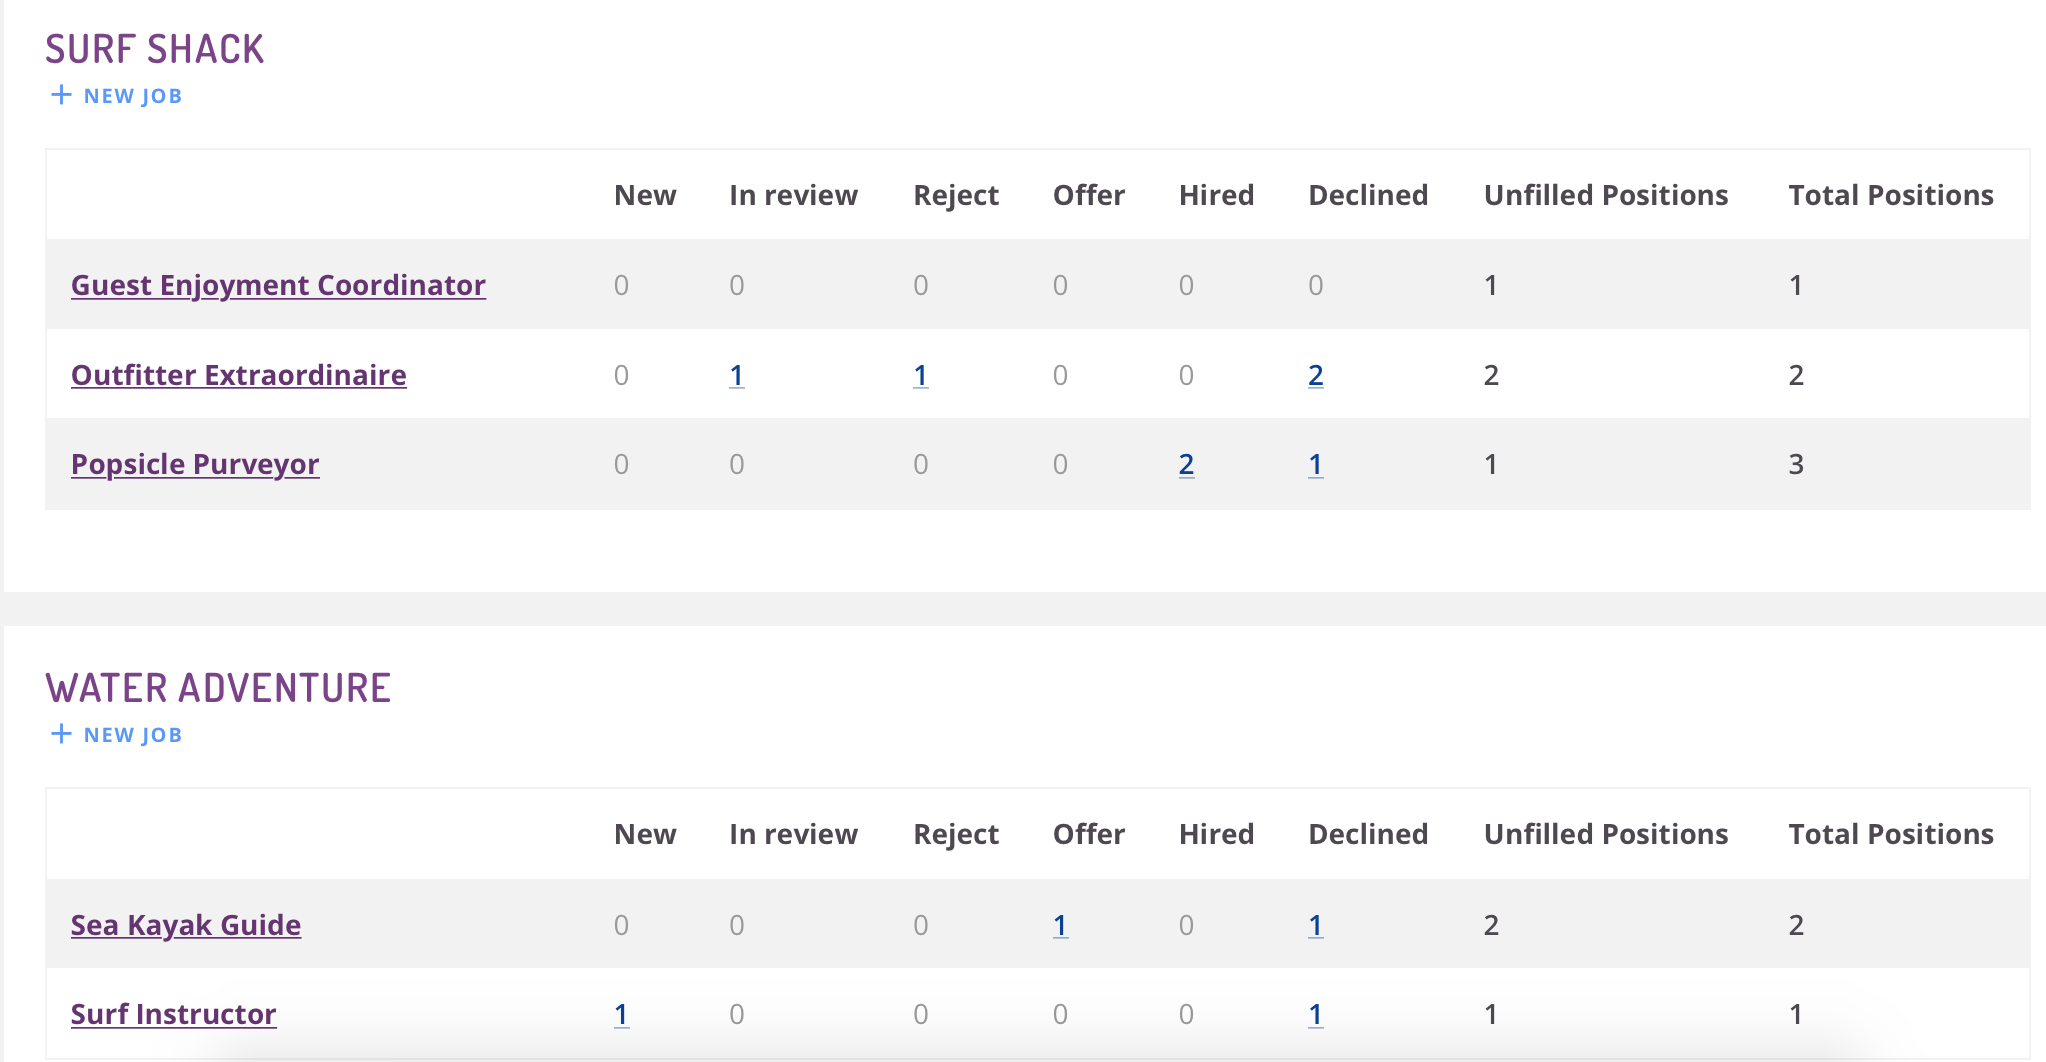View Surf Instructor new applicant
The image size is (2046, 1062).
pyautogui.click(x=621, y=1014)
